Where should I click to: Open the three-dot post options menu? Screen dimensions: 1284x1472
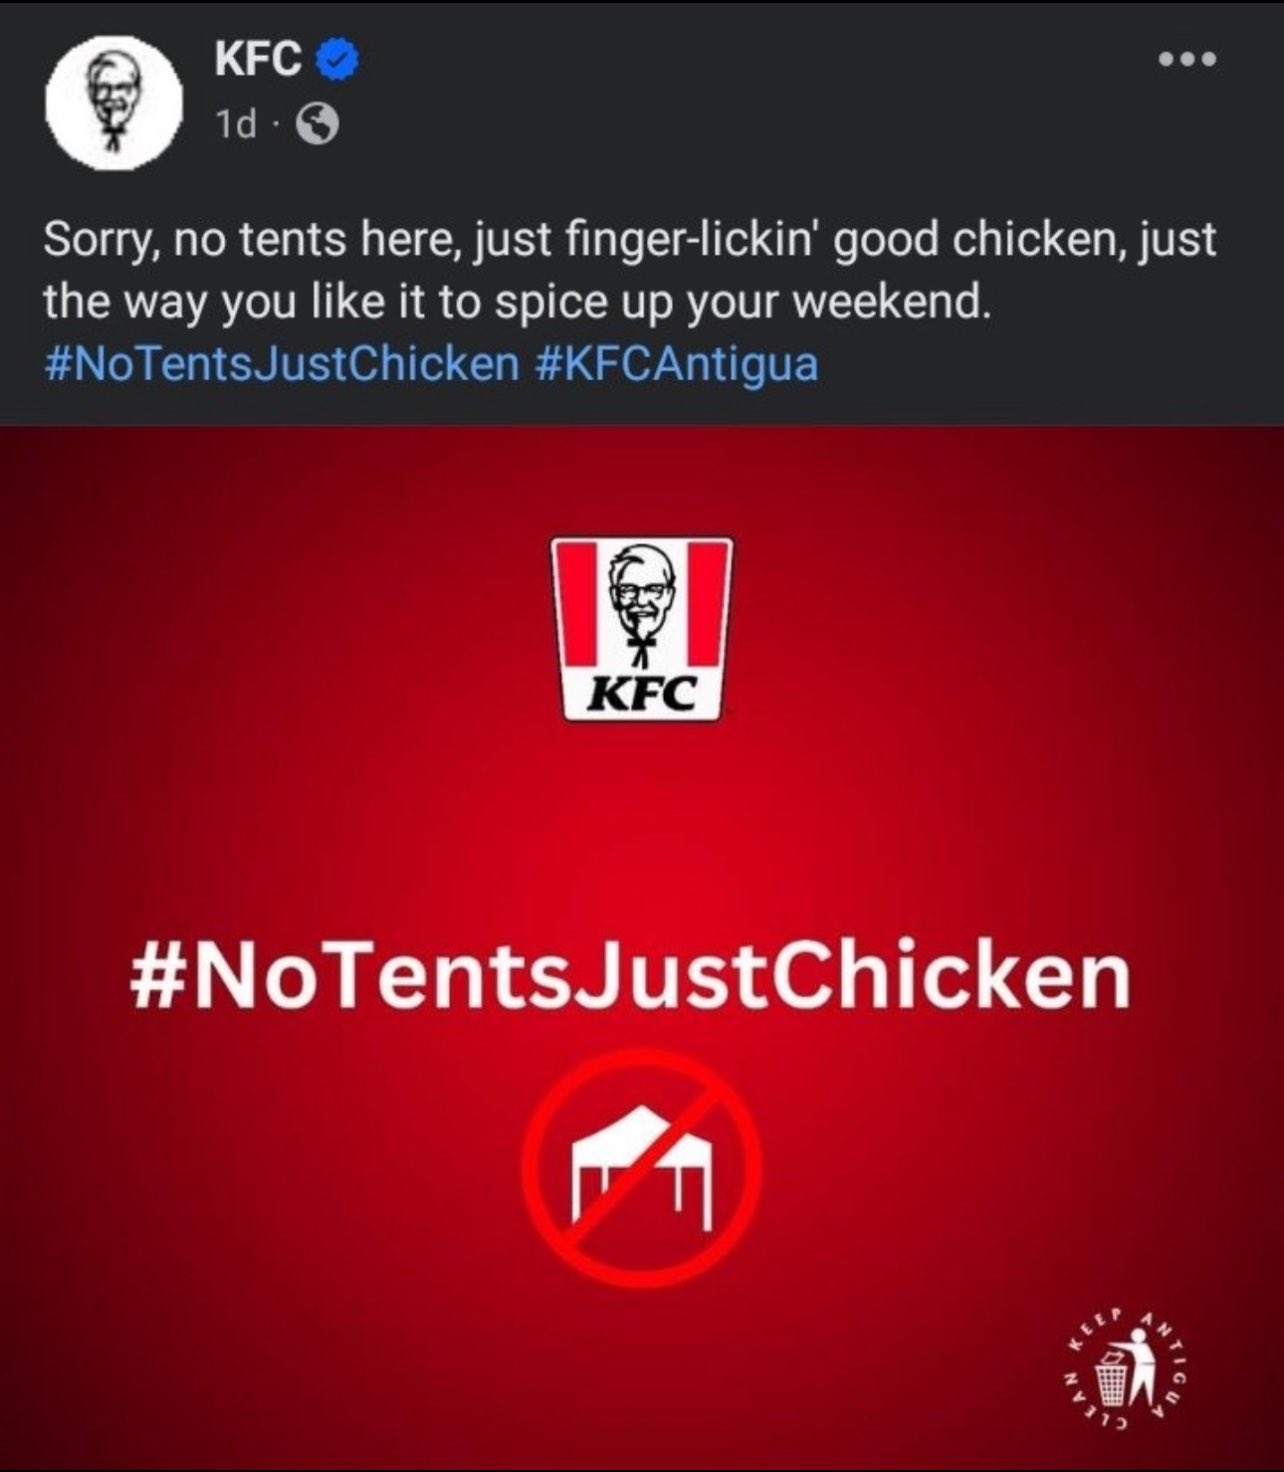[1188, 59]
